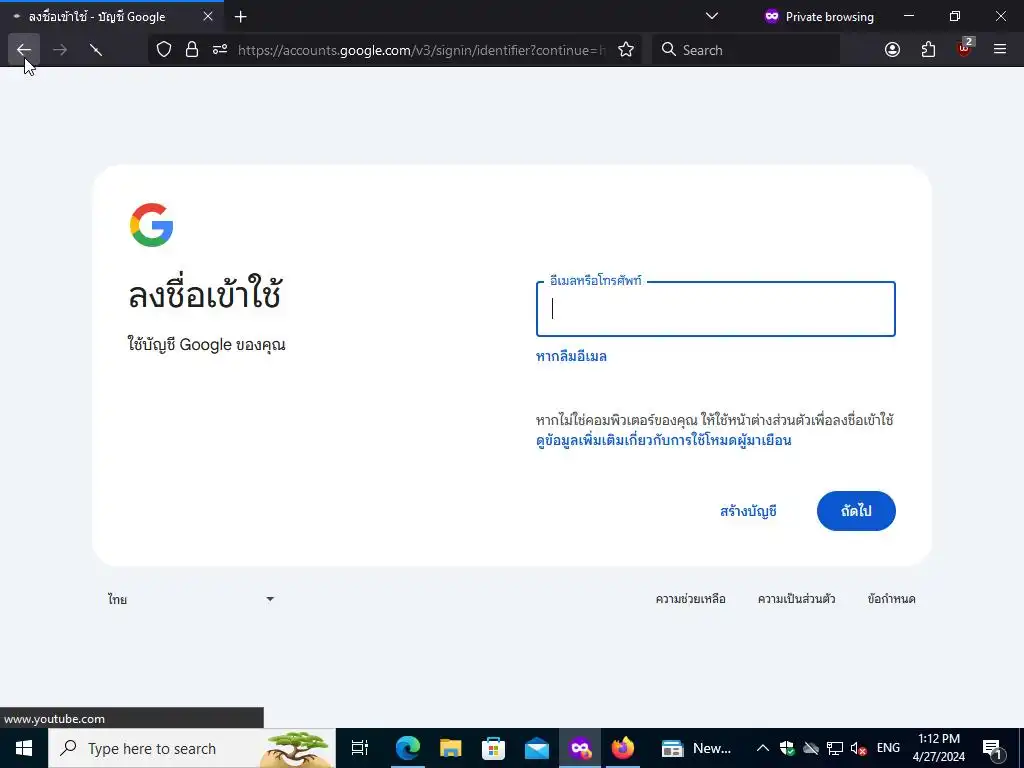Open the Help link ความช่วยเหลือ
This screenshot has width=1024, height=768.
tap(690, 599)
